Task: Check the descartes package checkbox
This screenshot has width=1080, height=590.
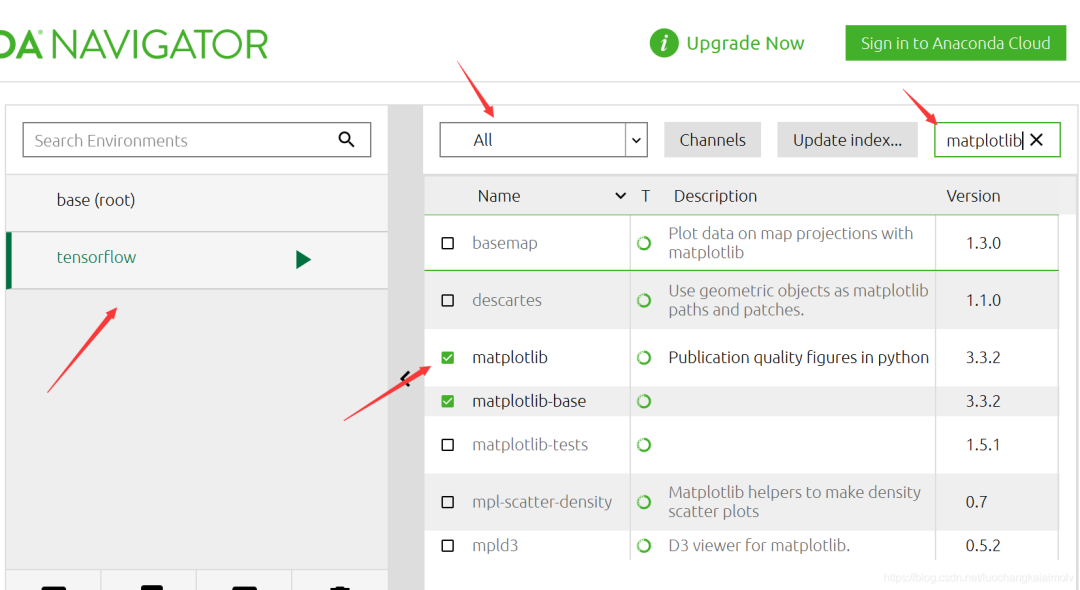Action: point(448,300)
